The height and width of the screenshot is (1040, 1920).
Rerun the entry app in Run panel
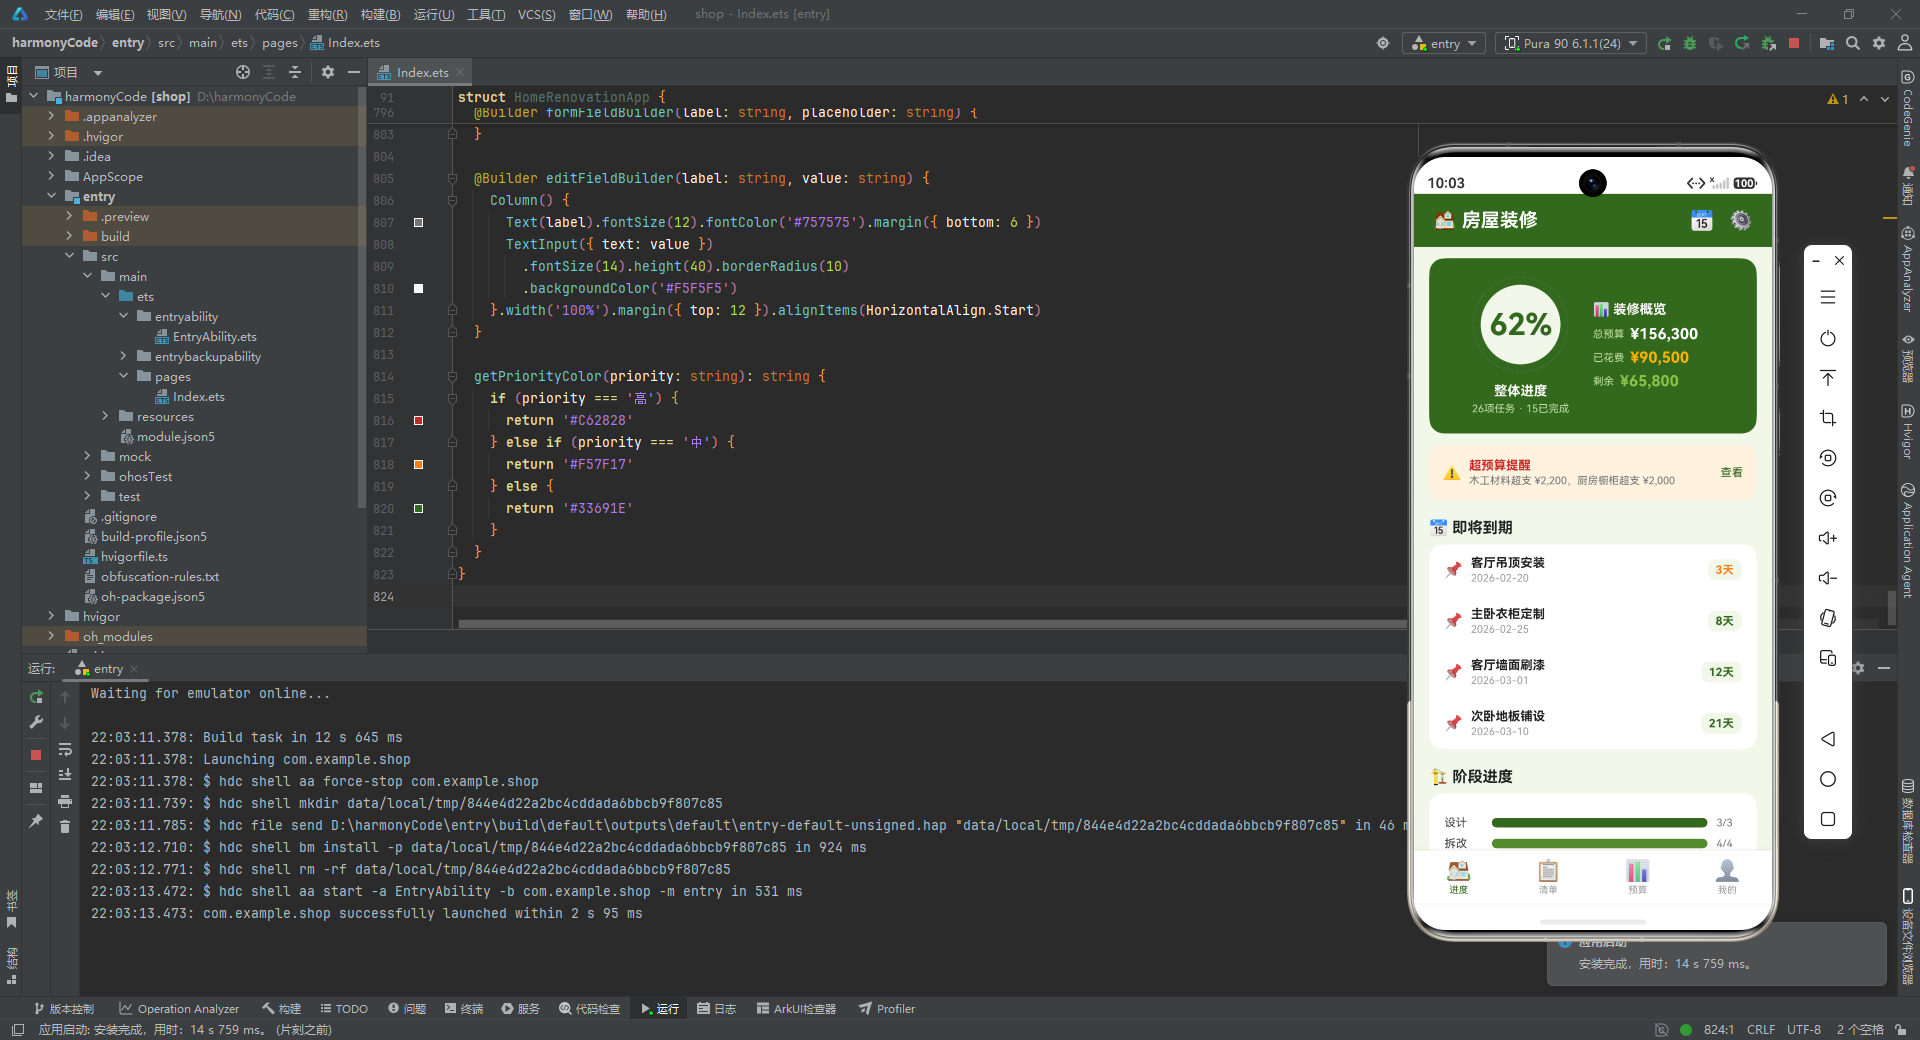(x=36, y=697)
